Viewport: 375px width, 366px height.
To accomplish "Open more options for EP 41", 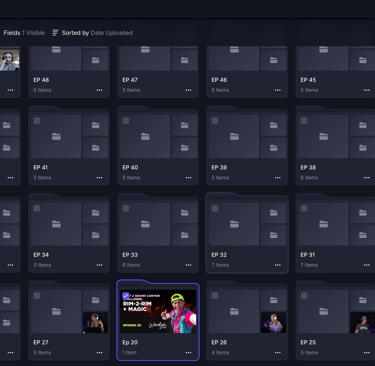I will [x=99, y=178].
